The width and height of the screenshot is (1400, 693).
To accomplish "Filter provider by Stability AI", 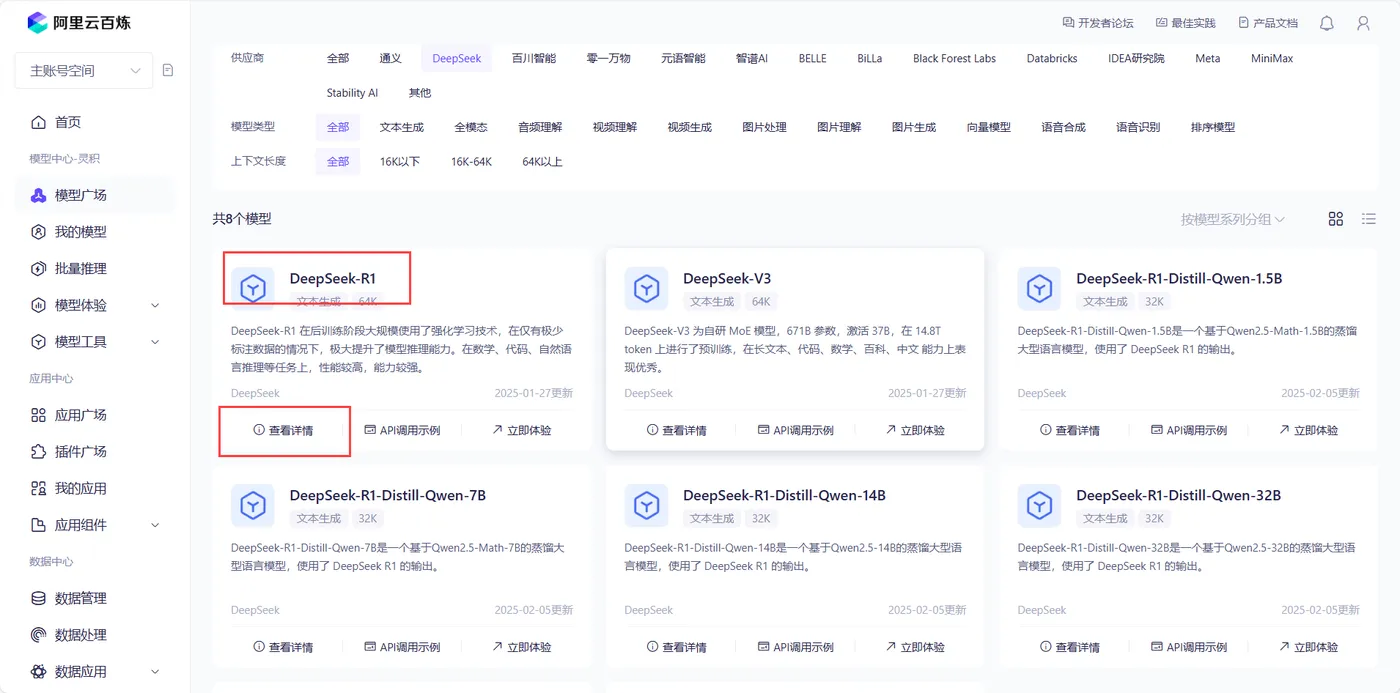I will pyautogui.click(x=352, y=93).
